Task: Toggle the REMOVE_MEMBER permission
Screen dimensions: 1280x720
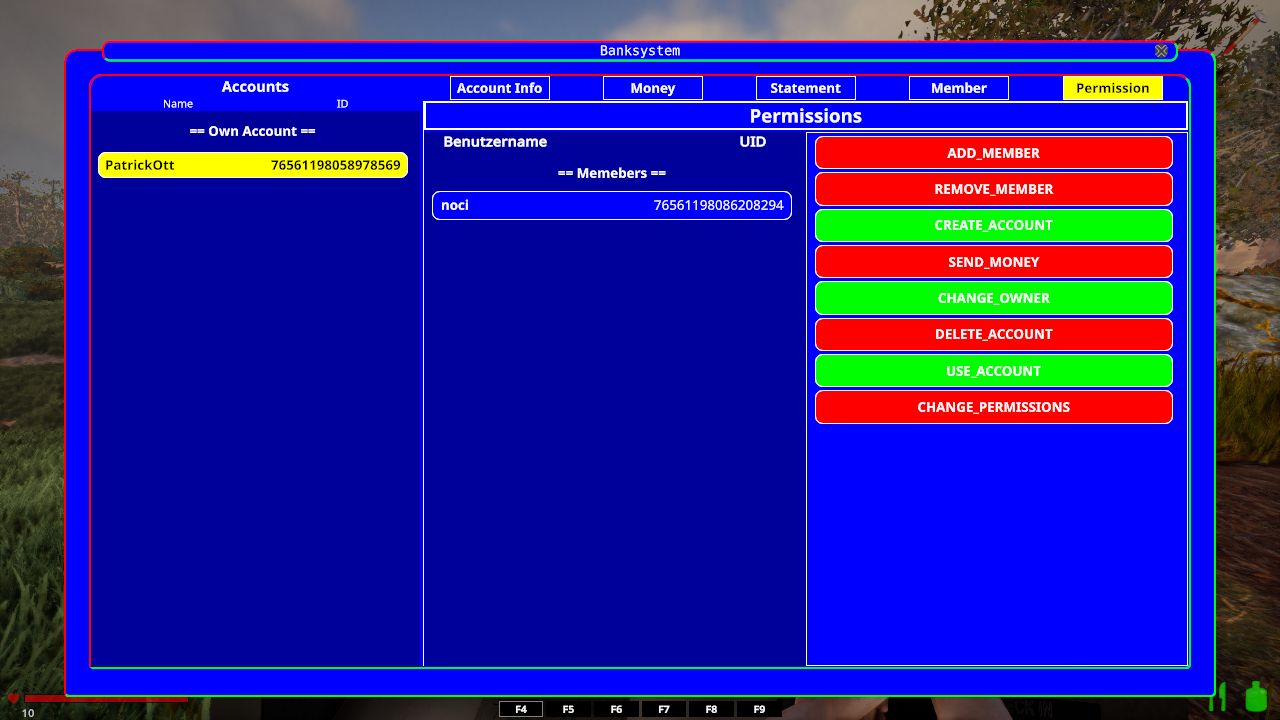Action: (993, 189)
